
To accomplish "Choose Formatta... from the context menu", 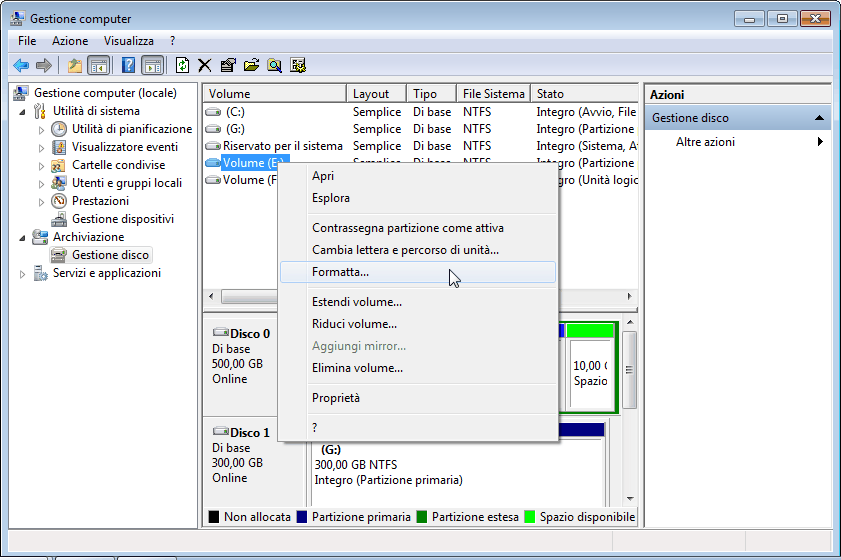I will pos(418,272).
